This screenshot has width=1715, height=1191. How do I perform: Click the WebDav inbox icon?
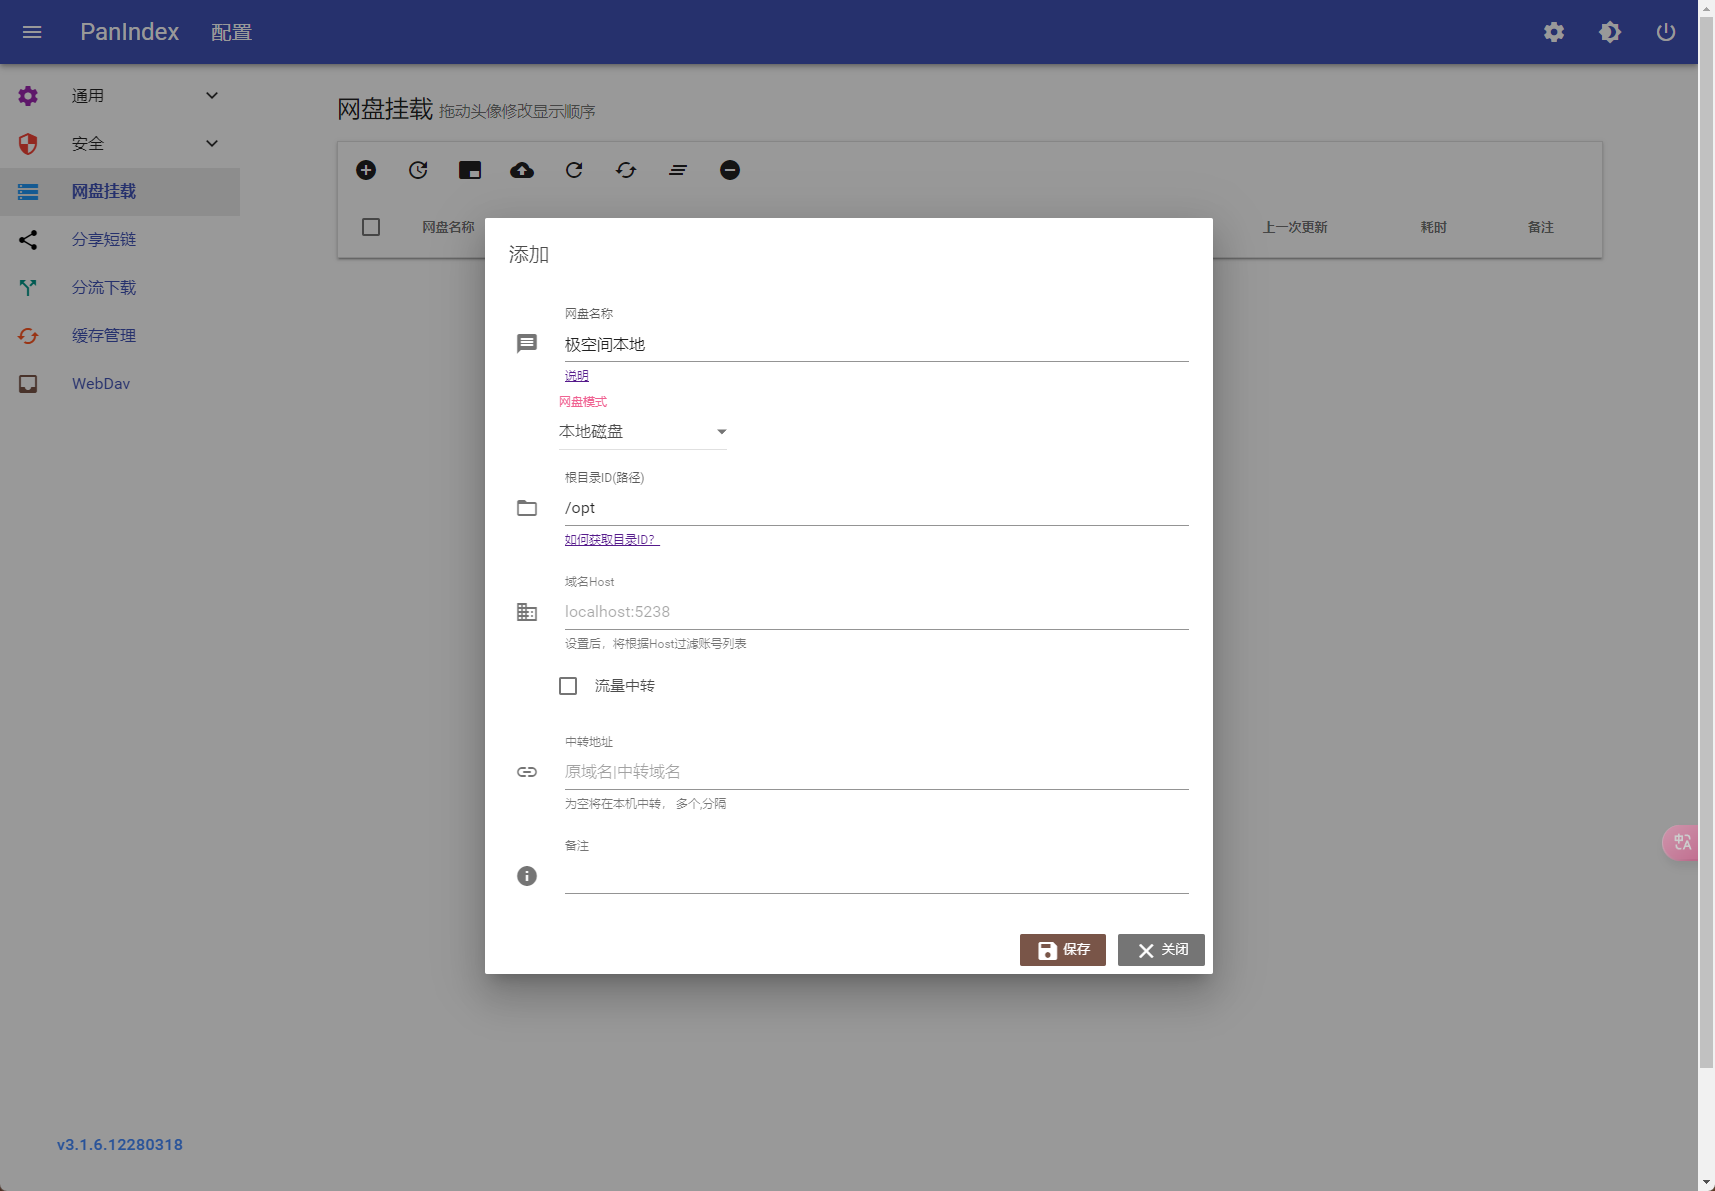pyautogui.click(x=28, y=384)
